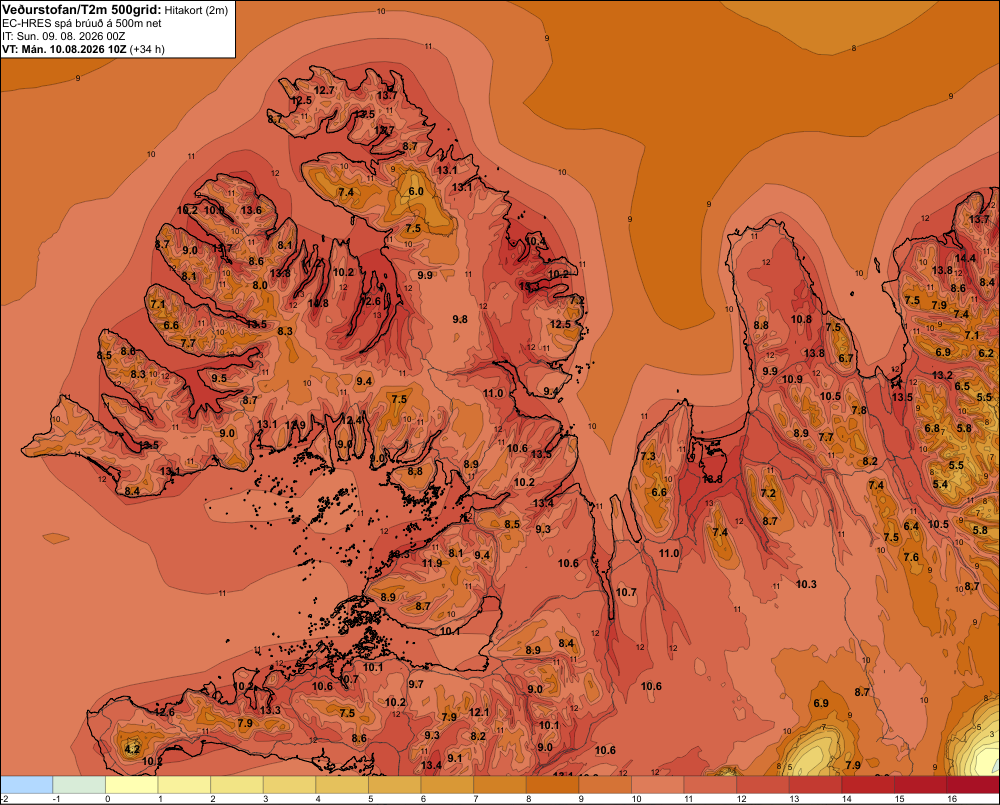The width and height of the screenshot is (1000, 805).
Task: Select the 13.2 temperature value
Action: pyautogui.click(x=942, y=375)
